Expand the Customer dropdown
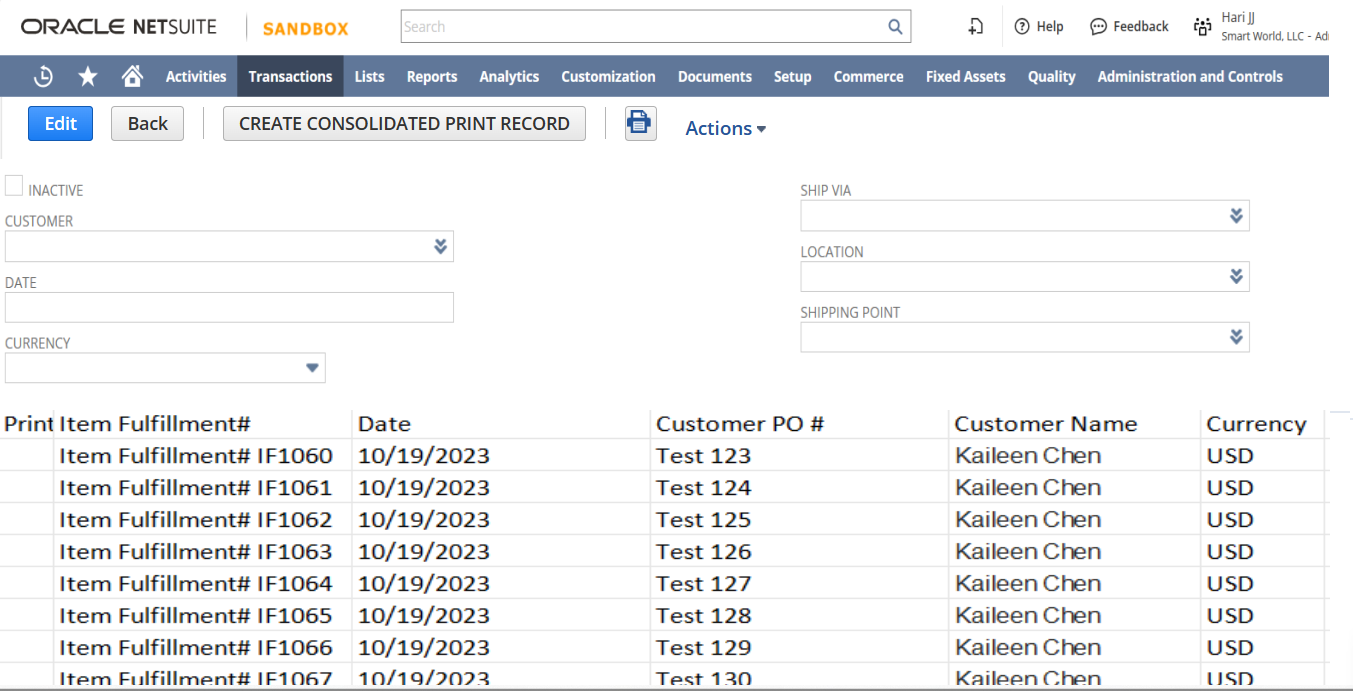The width and height of the screenshot is (1353, 691). point(440,247)
